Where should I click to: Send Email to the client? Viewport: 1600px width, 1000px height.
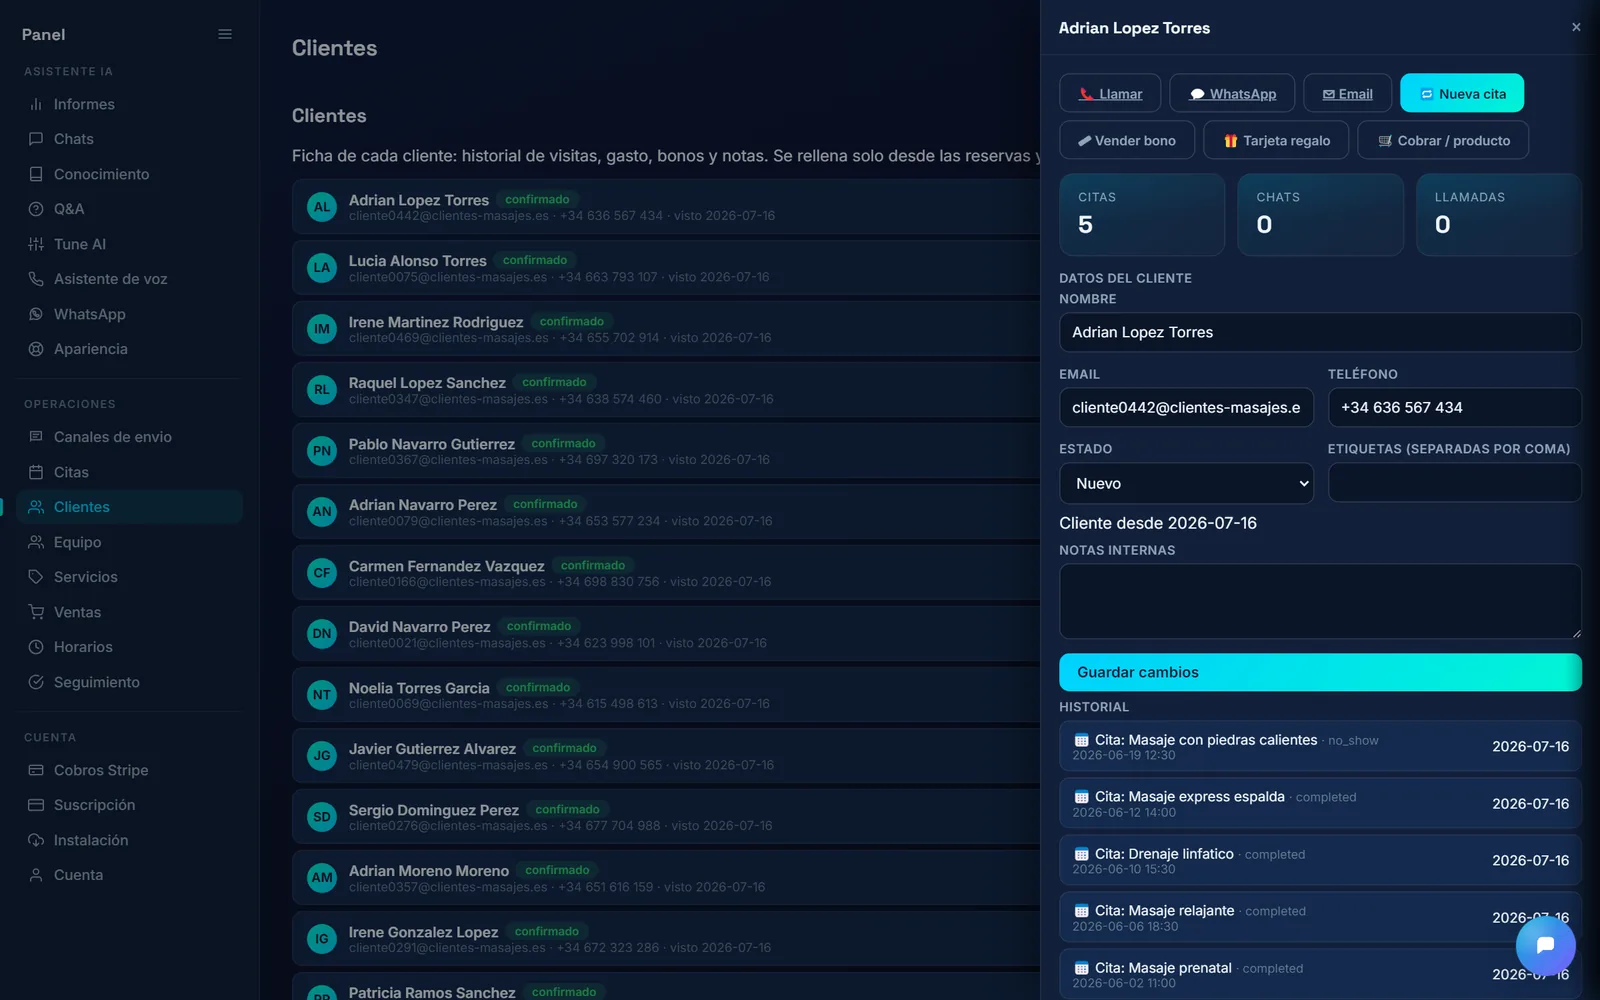pyautogui.click(x=1348, y=93)
